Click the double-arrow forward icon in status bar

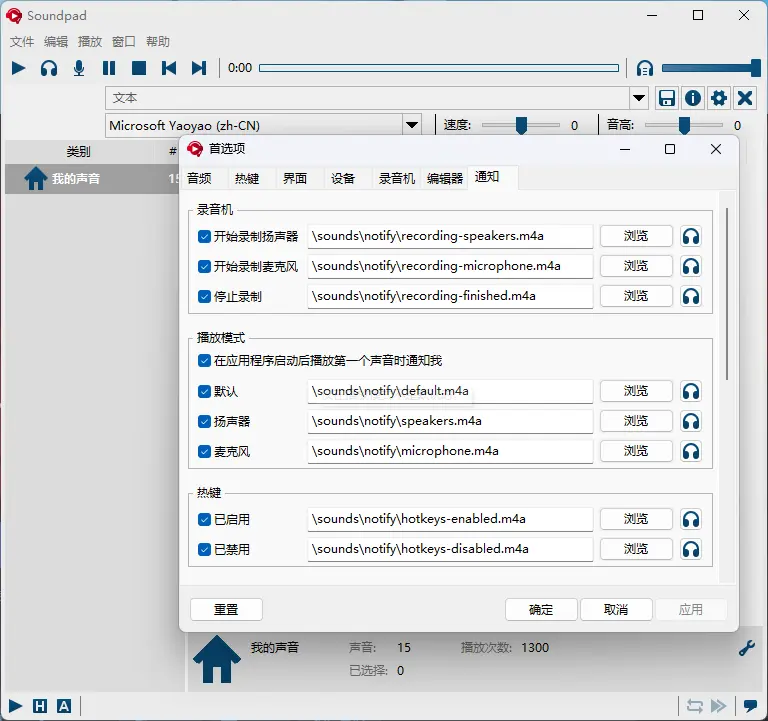[719, 706]
